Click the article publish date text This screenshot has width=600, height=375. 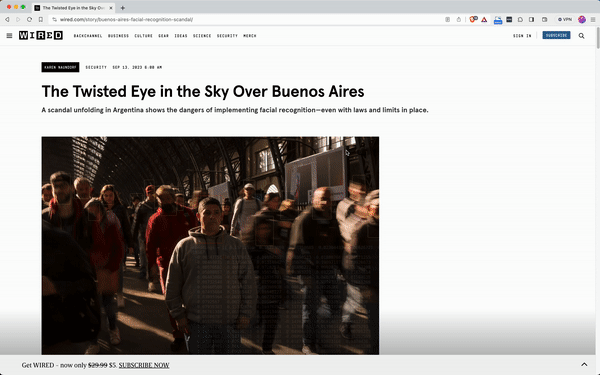coord(137,67)
